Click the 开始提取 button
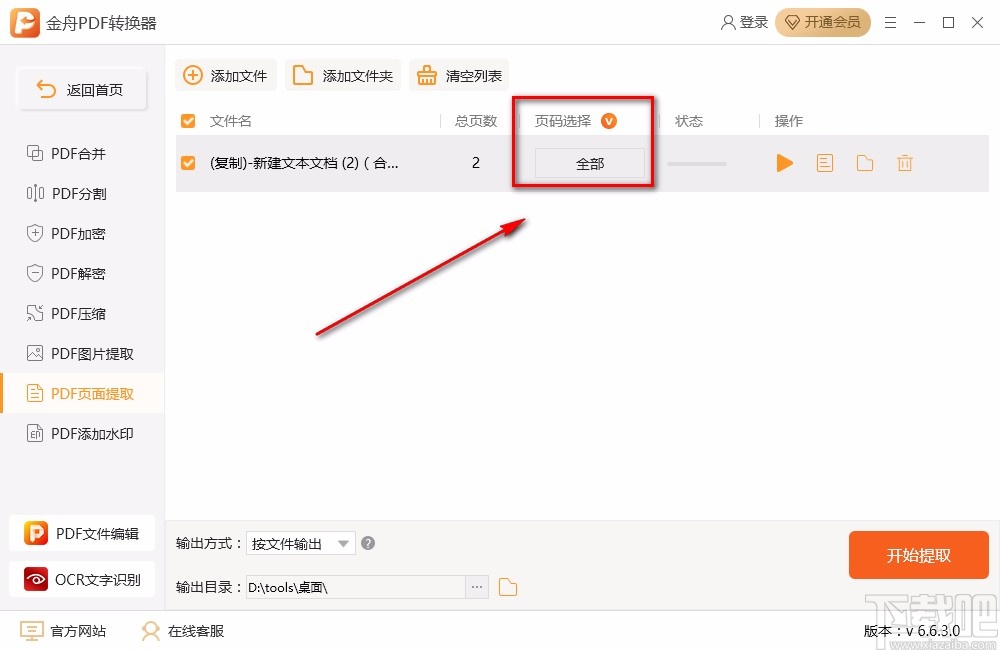 918,555
